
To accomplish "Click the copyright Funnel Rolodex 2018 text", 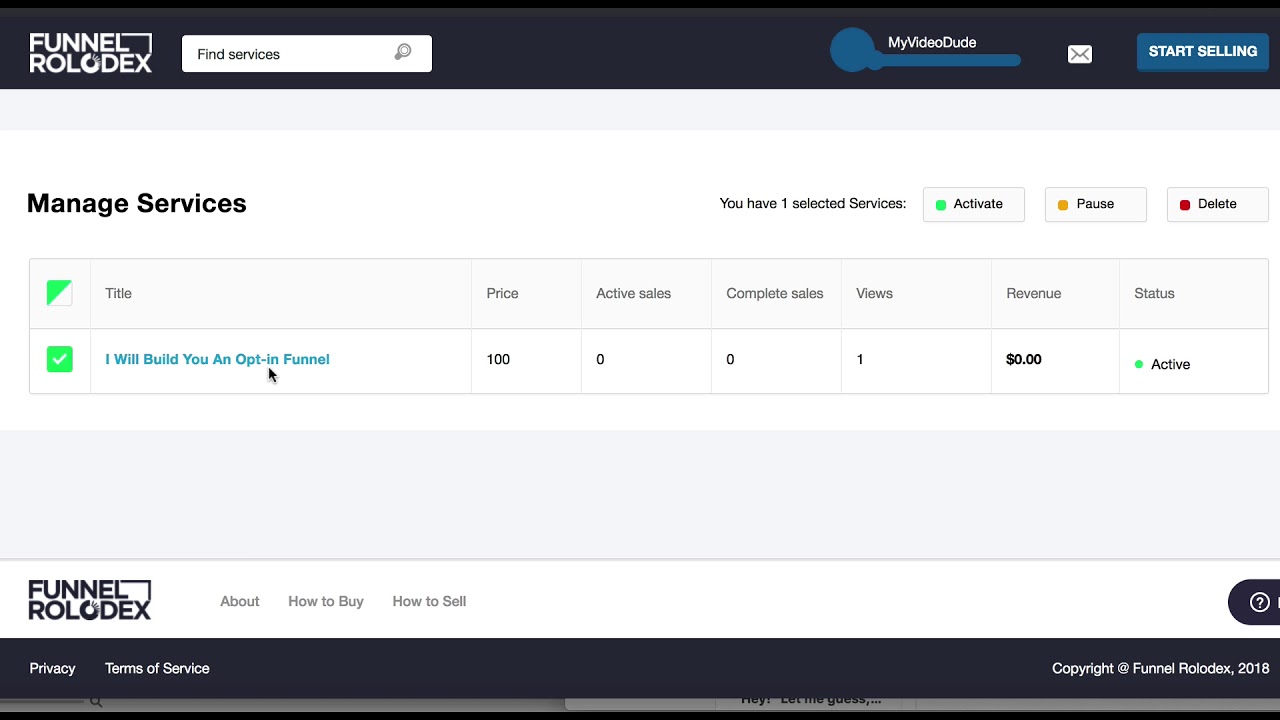I will point(1161,668).
